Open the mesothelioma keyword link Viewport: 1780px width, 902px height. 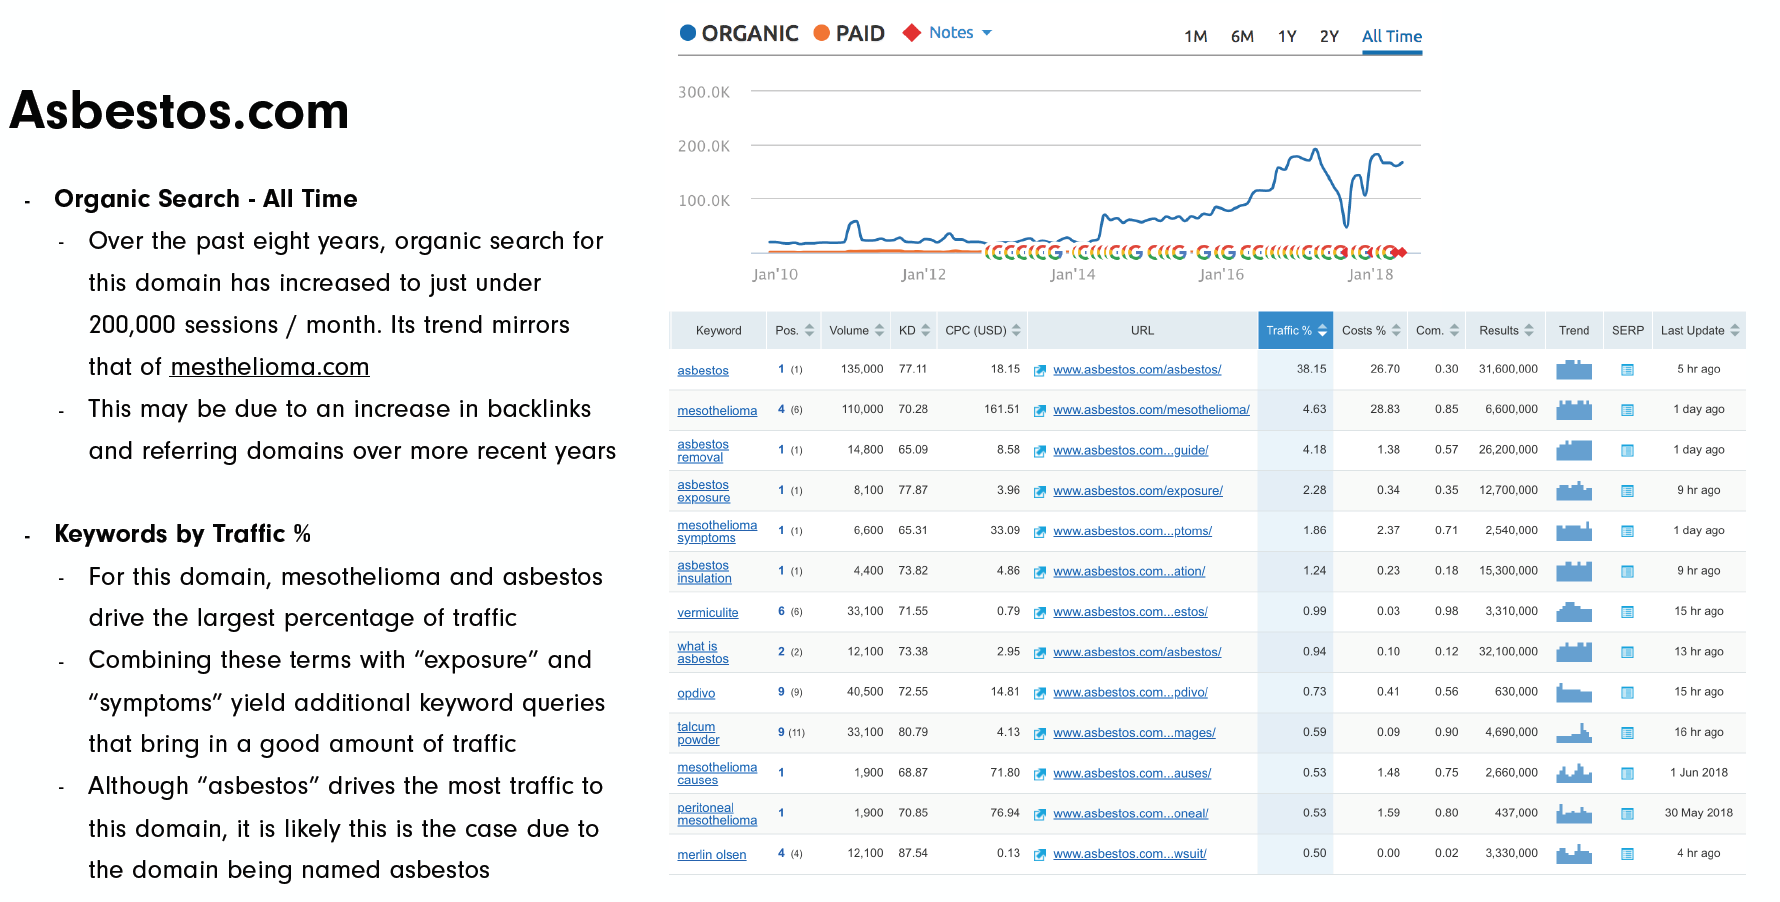pyautogui.click(x=717, y=411)
